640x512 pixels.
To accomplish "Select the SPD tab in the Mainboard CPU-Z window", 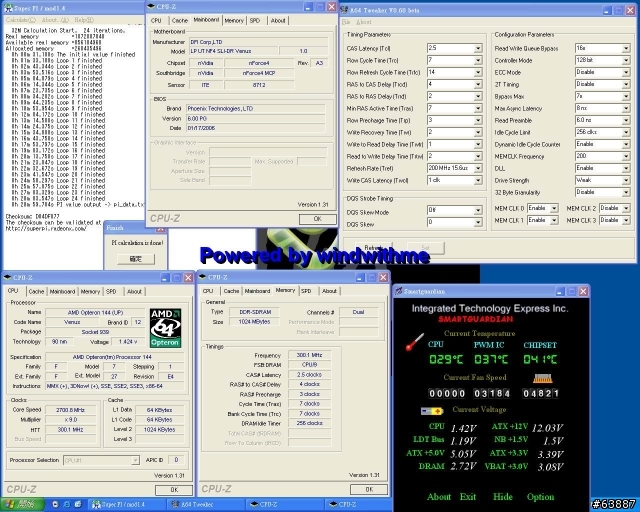I will [255, 20].
